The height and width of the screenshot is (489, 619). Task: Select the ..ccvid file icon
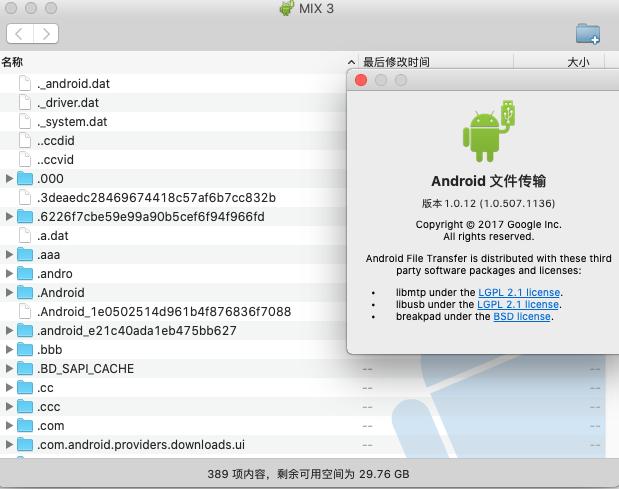(x=25, y=159)
